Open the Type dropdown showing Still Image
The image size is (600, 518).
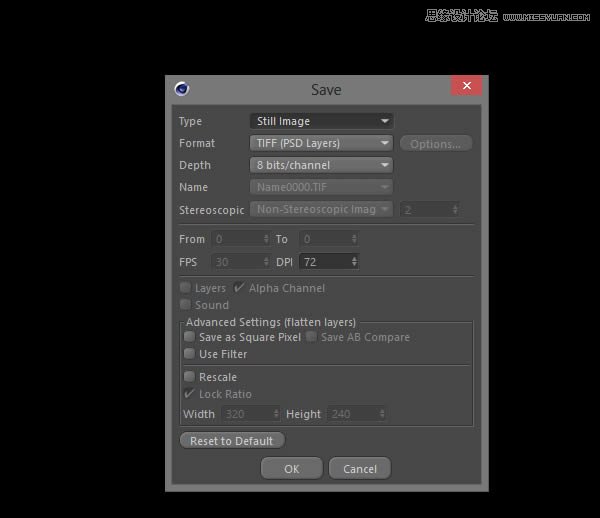click(321, 121)
